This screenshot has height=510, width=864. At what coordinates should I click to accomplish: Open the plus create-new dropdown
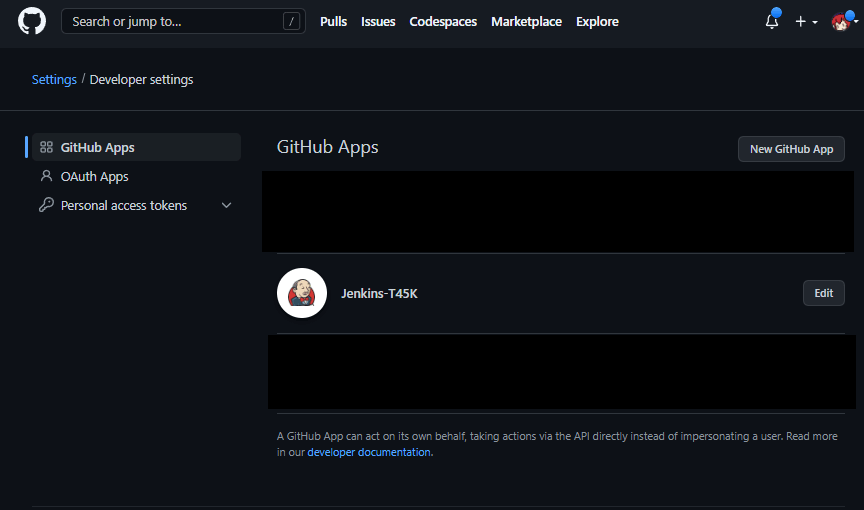coord(806,21)
